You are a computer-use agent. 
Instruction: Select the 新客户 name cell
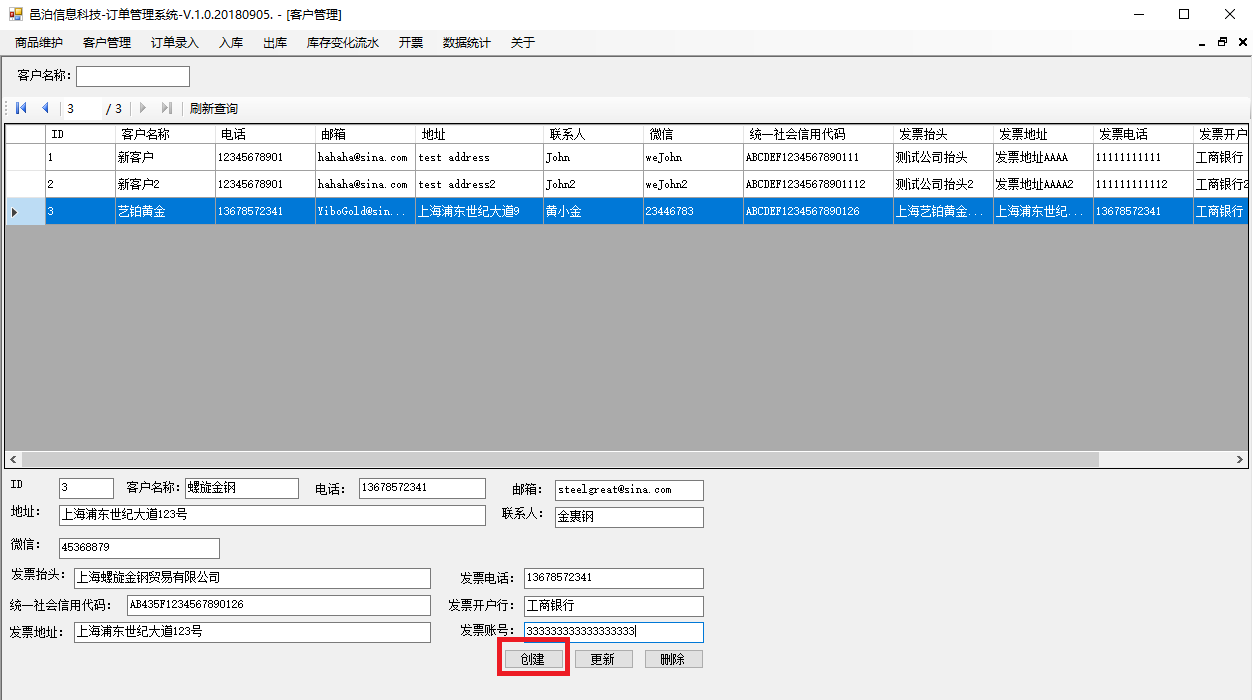pos(165,157)
